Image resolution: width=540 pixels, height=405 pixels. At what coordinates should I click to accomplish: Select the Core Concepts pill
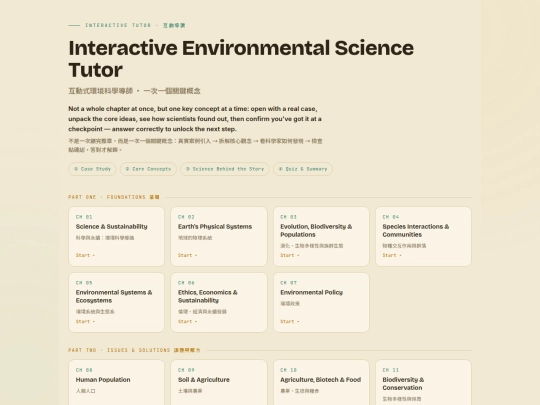coord(148,169)
